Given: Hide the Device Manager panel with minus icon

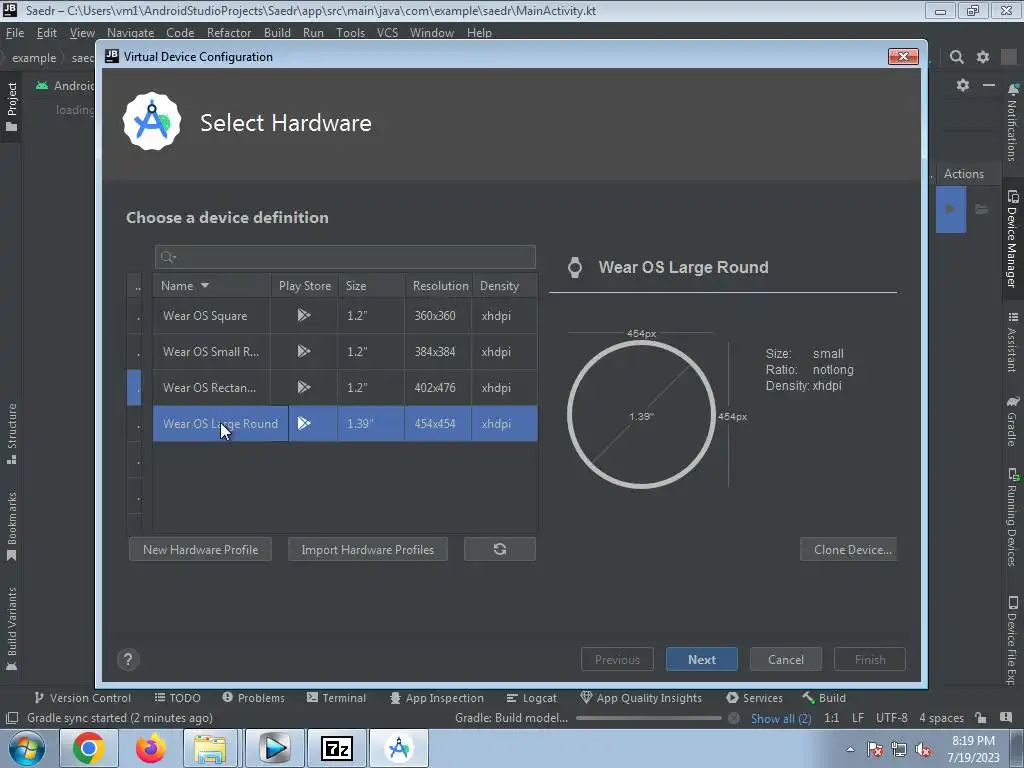Looking at the screenshot, I should pos(989,85).
